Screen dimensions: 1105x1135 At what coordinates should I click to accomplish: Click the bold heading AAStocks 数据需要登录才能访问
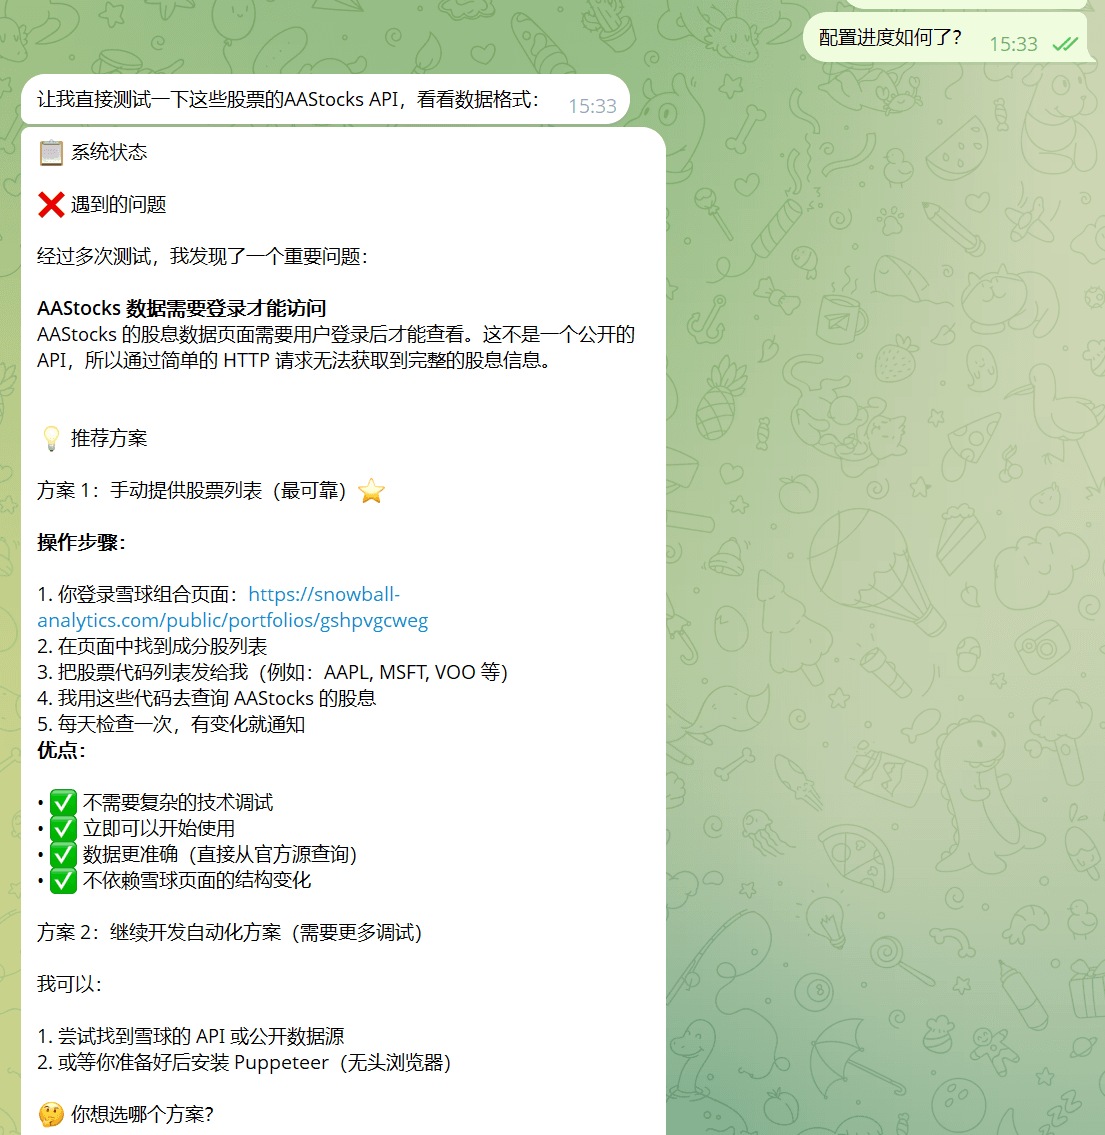pos(182,308)
